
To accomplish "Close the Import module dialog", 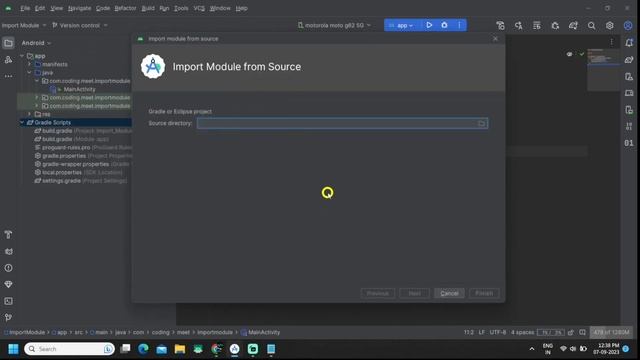I will 495,39.
